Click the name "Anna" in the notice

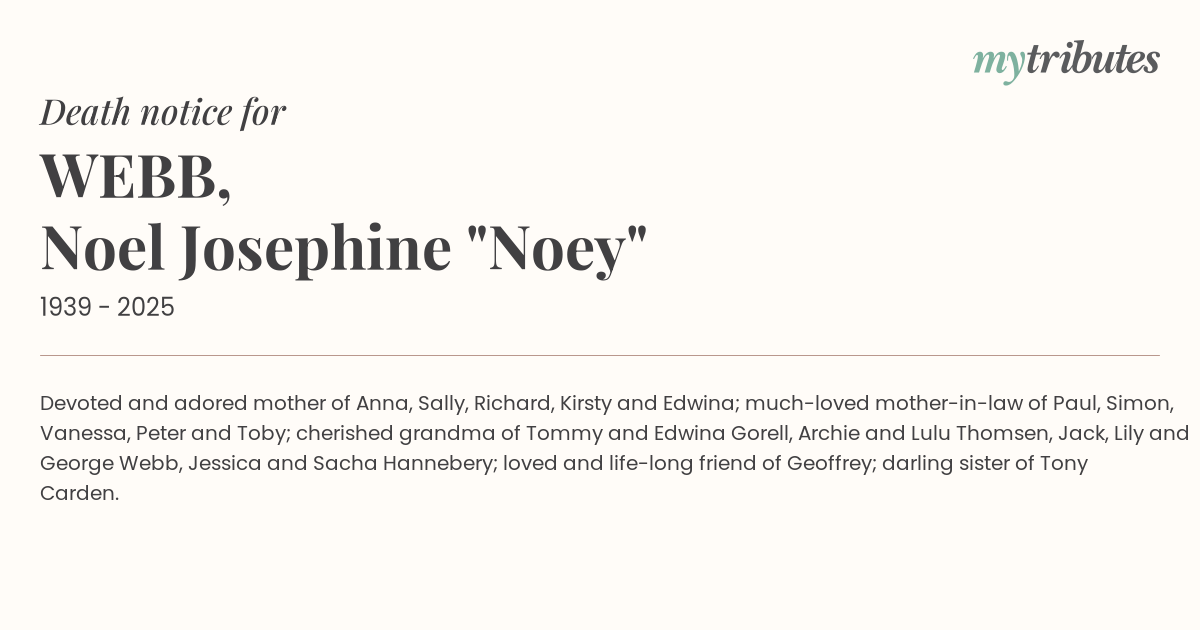click(x=381, y=404)
